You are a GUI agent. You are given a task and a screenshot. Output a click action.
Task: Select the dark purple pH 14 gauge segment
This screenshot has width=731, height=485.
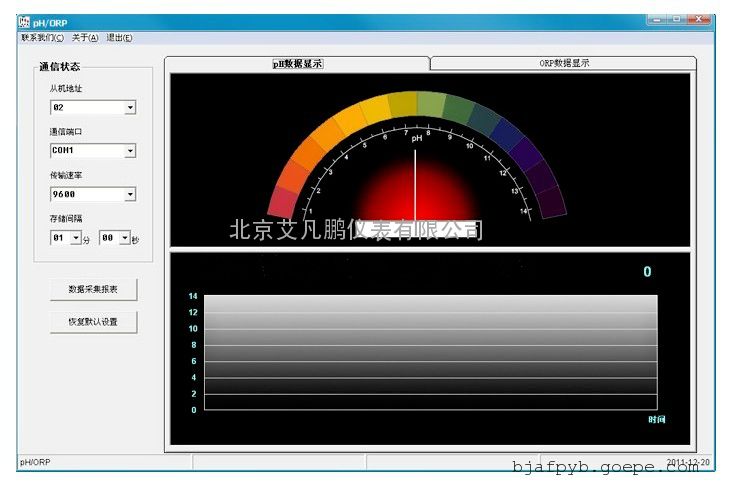549,202
